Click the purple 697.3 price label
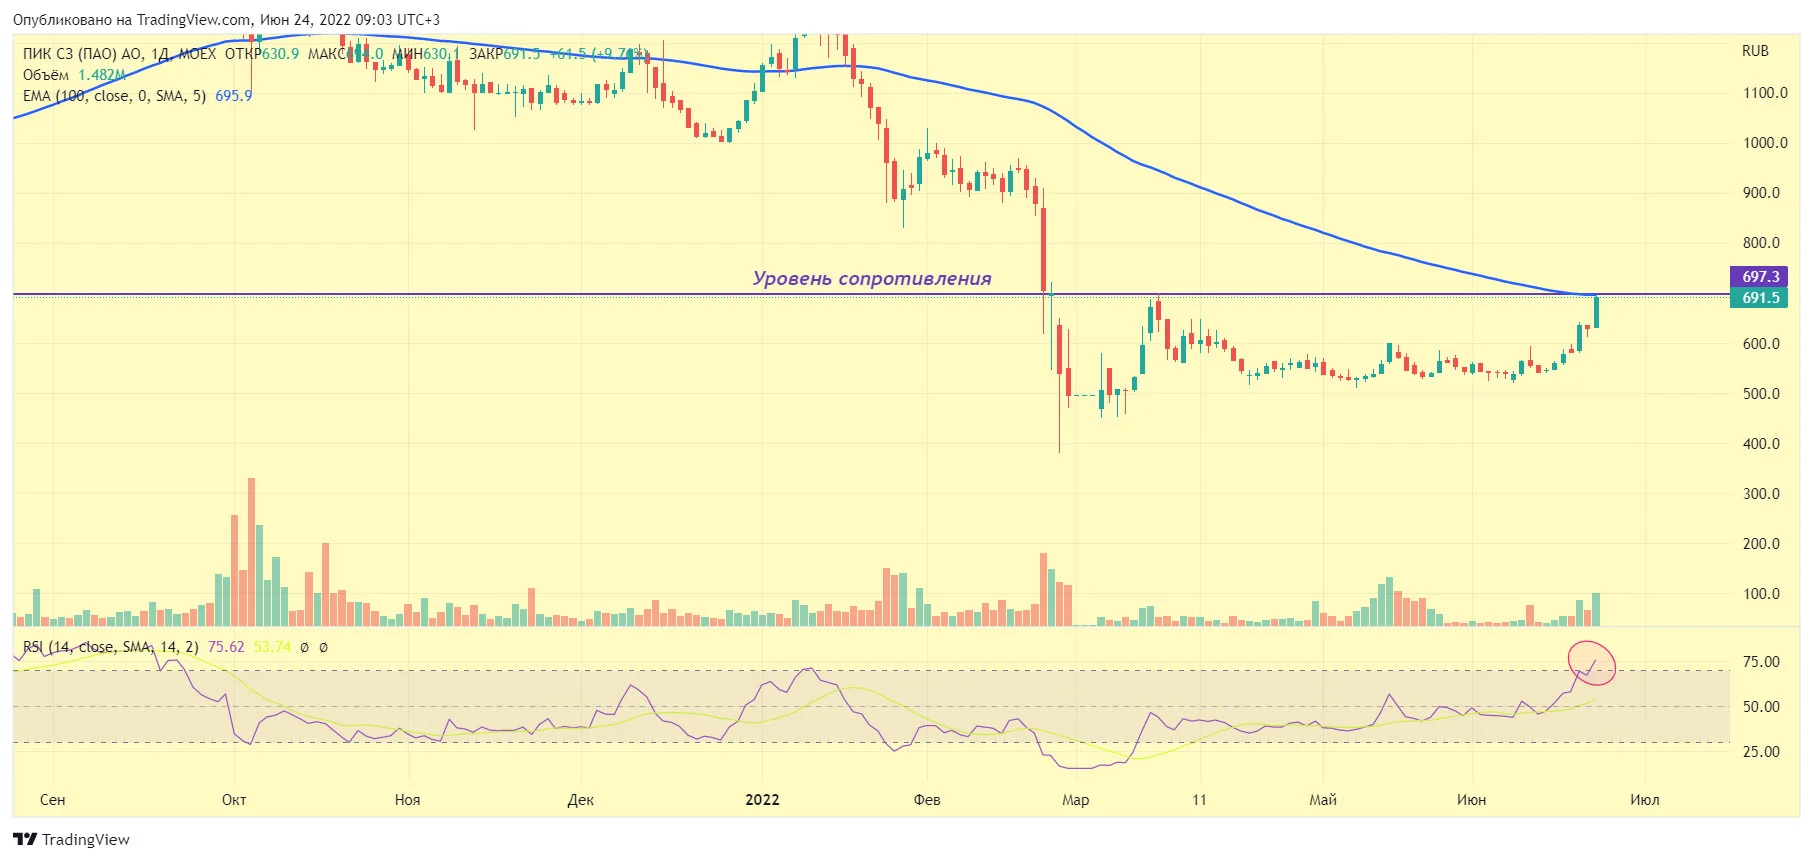Viewport: 1813px width, 861px height. pyautogui.click(x=1760, y=277)
